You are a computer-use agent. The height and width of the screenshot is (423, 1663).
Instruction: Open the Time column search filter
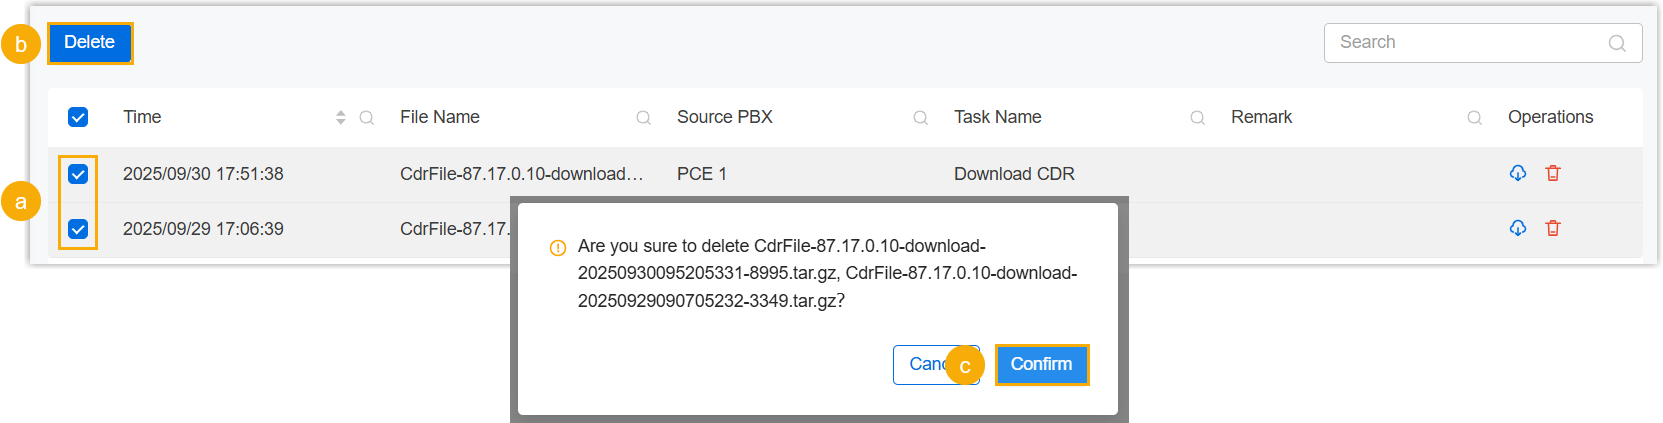(367, 117)
